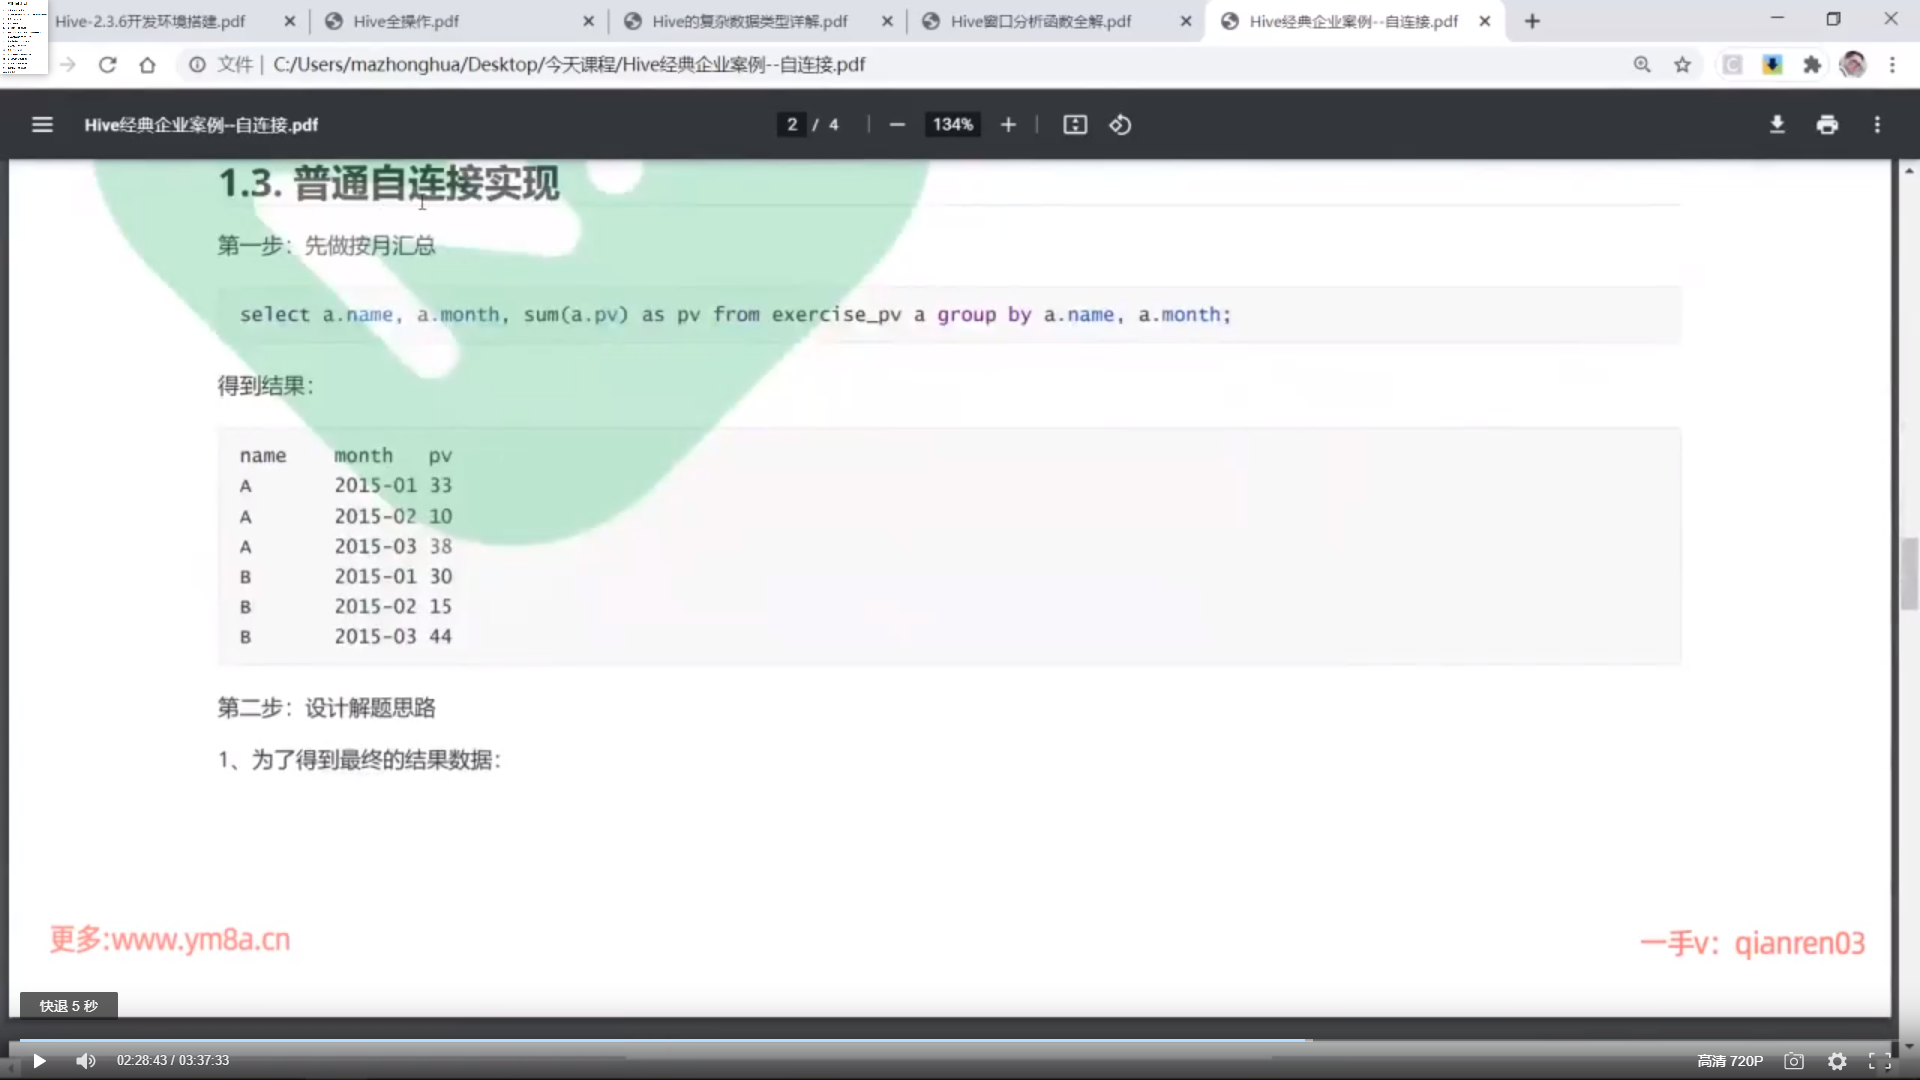
Task: Toggle video fullscreen mode
Action: point(1880,1061)
